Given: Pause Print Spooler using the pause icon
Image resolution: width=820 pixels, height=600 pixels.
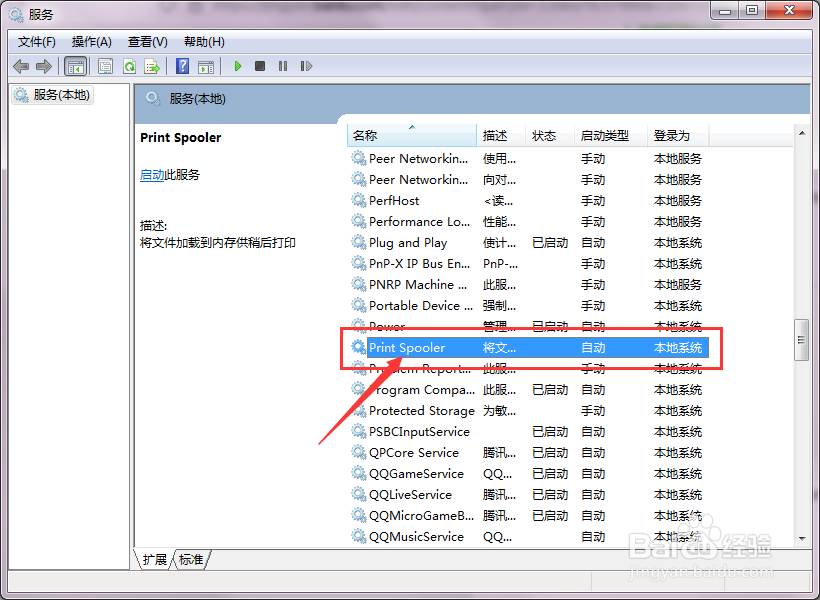Looking at the screenshot, I should pos(282,66).
